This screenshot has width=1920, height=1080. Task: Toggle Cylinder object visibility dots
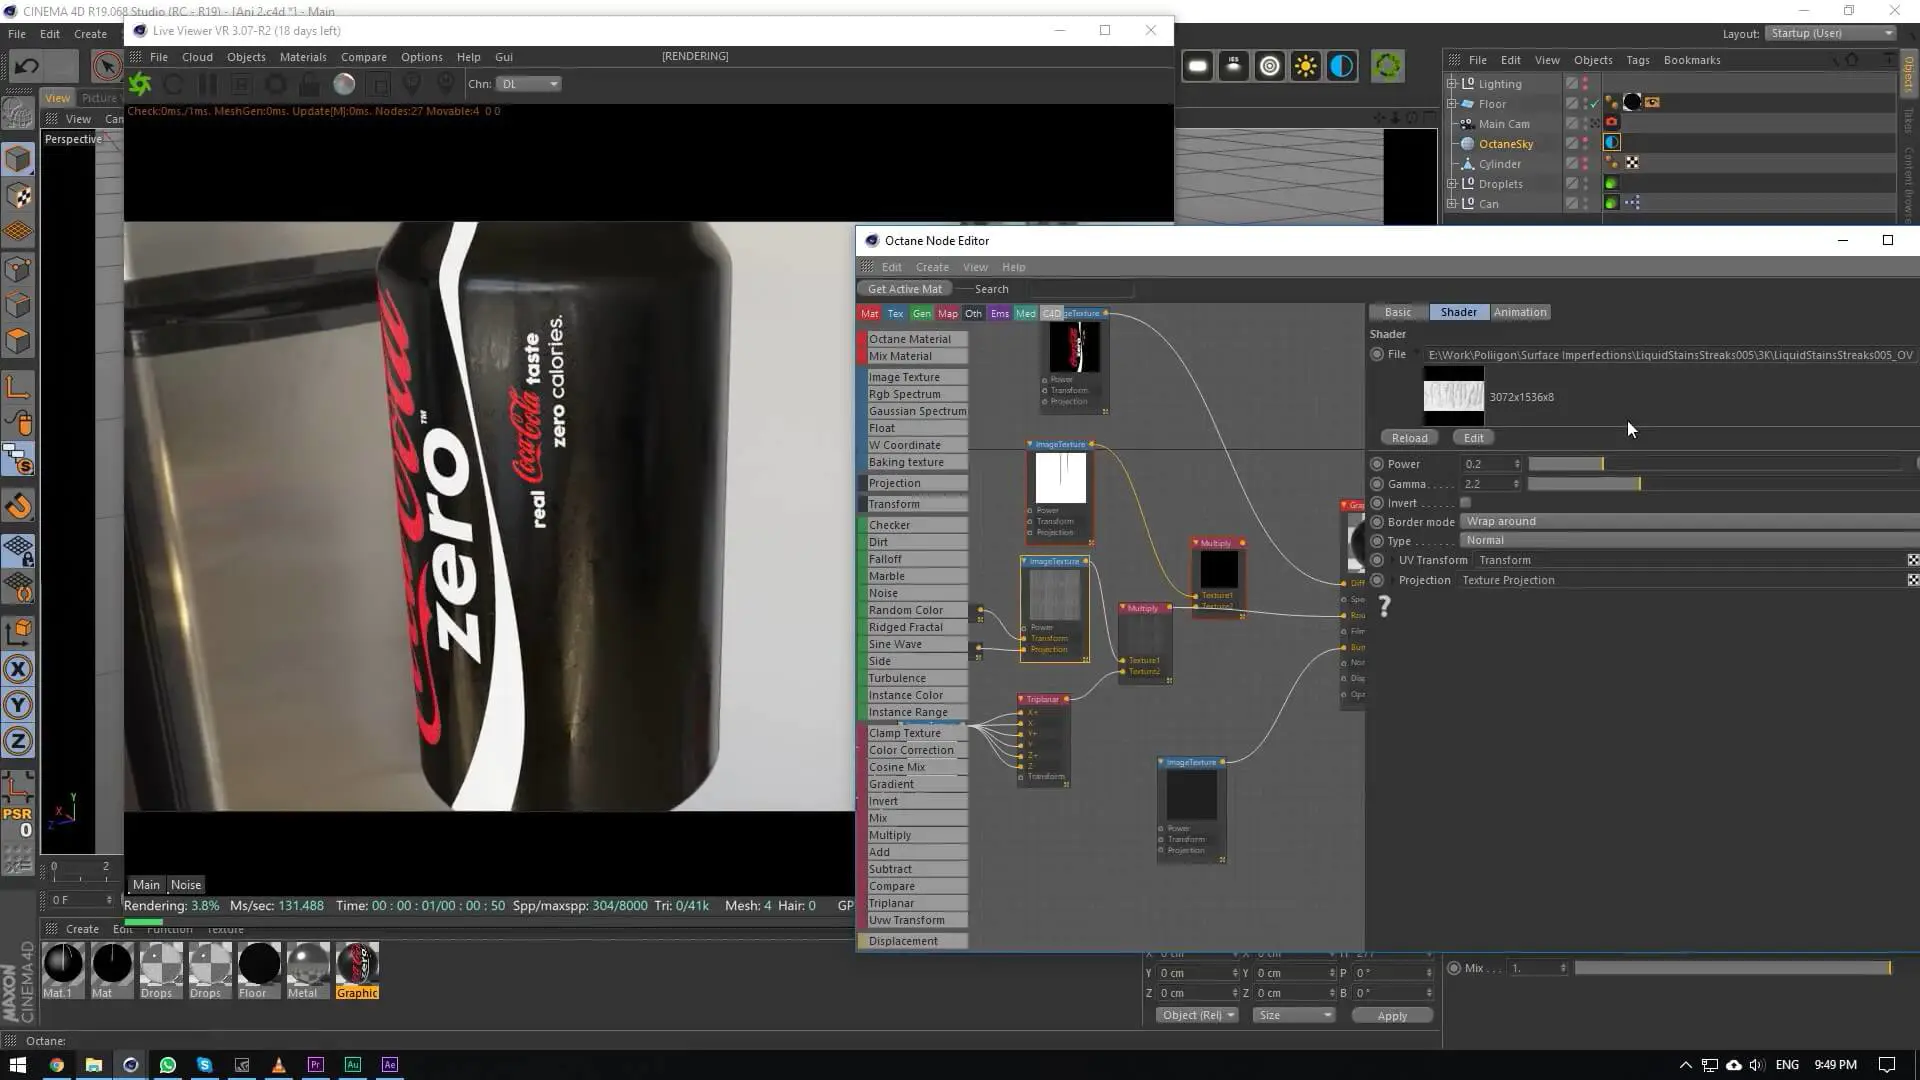pyautogui.click(x=1585, y=164)
